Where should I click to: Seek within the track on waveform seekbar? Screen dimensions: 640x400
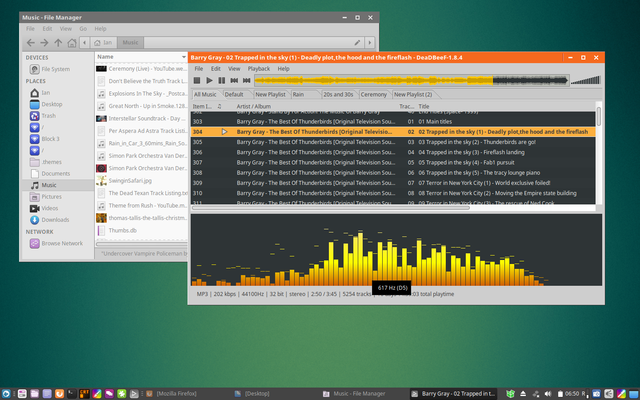[x=411, y=80]
